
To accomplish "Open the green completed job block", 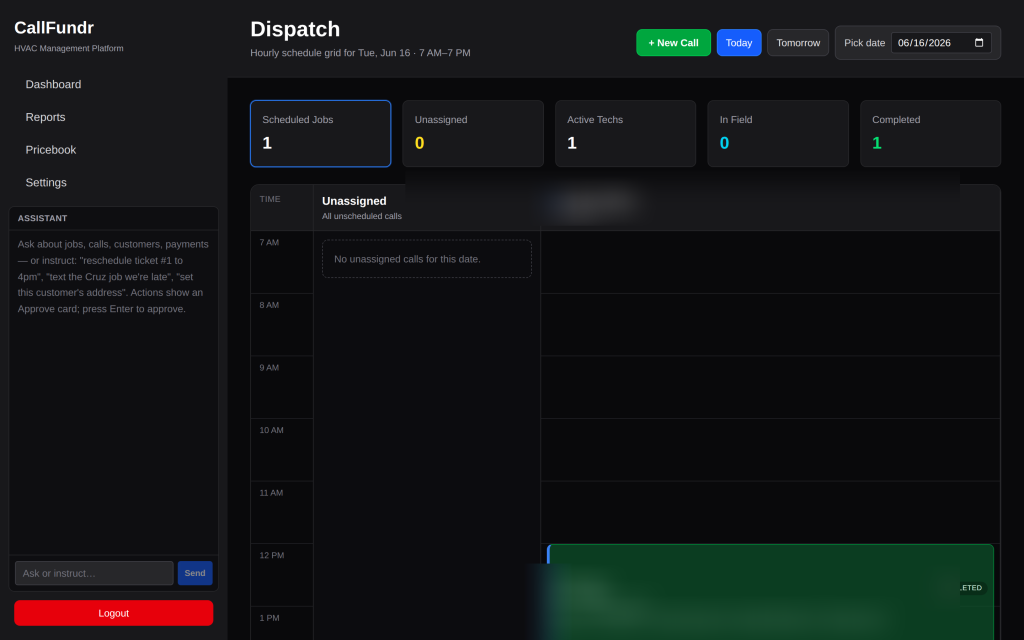I will (770, 592).
